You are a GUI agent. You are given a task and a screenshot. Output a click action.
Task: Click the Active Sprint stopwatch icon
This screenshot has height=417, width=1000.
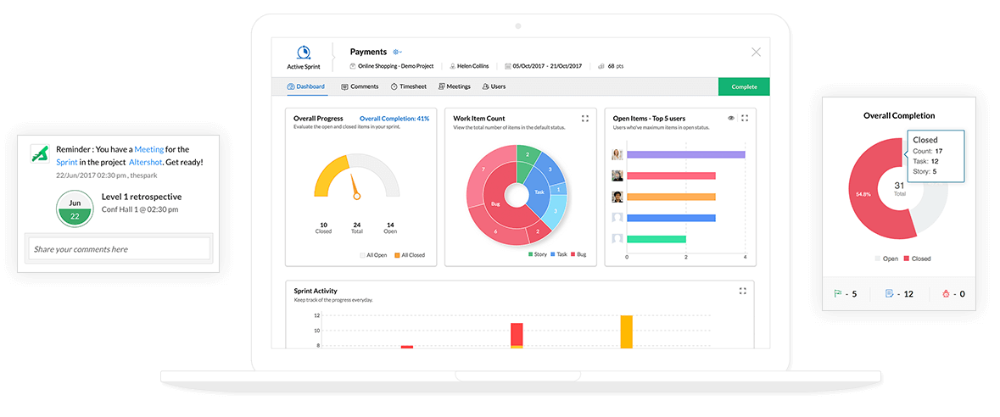303,53
